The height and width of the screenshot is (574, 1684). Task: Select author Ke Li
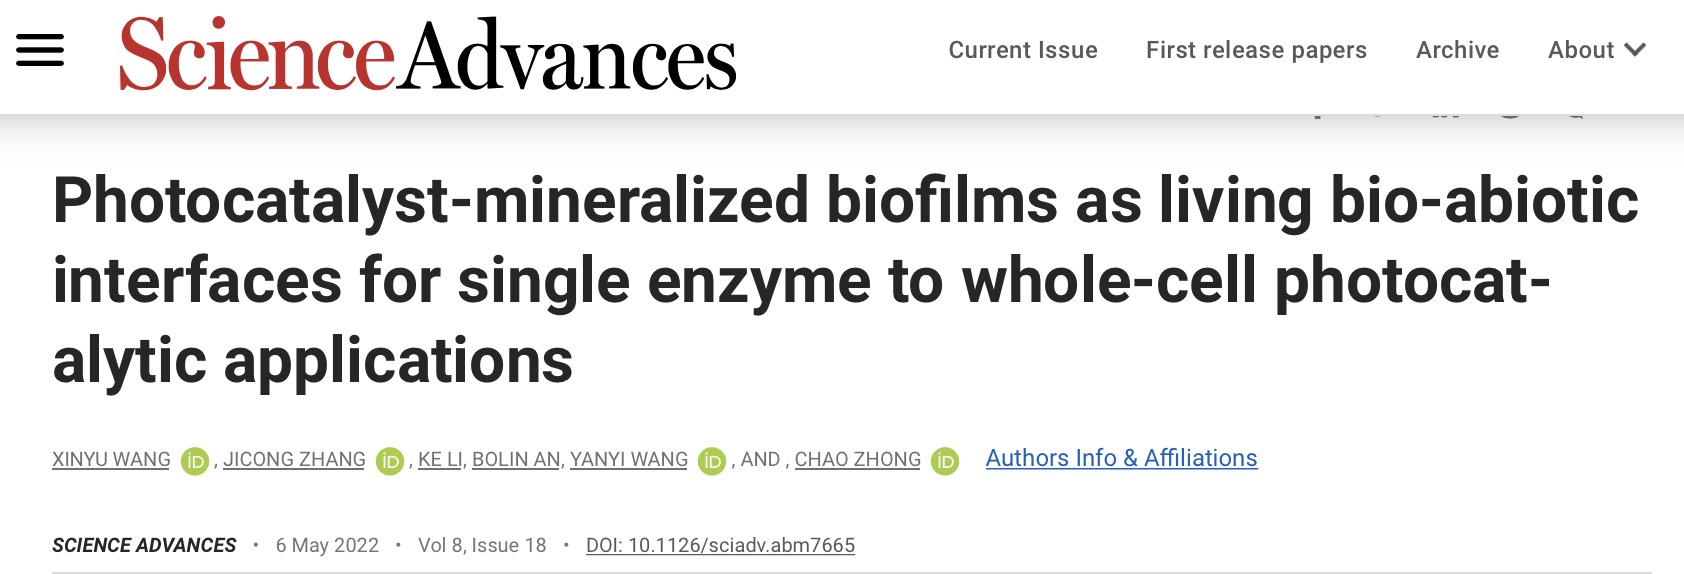tap(440, 459)
